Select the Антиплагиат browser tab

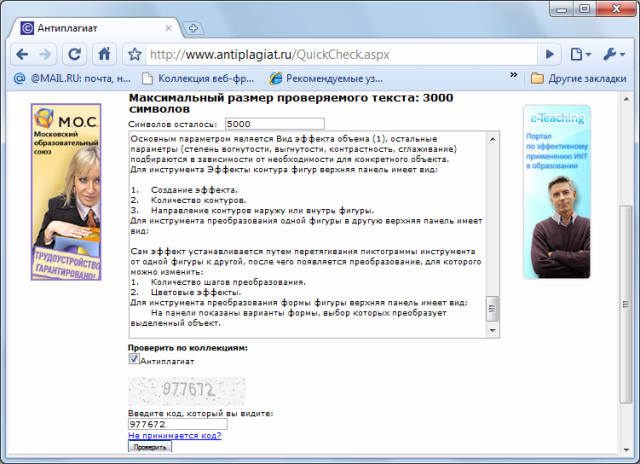point(96,28)
